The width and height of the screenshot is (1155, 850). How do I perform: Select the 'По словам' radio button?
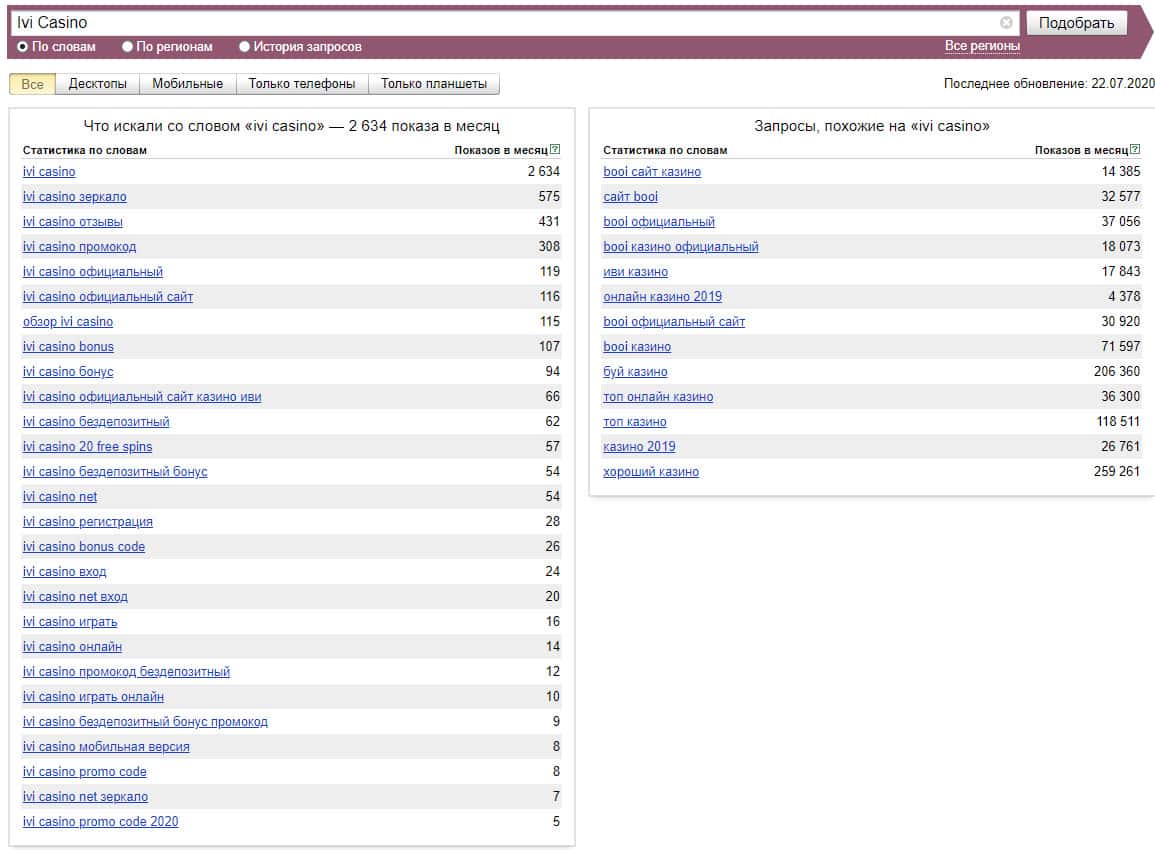(x=23, y=47)
